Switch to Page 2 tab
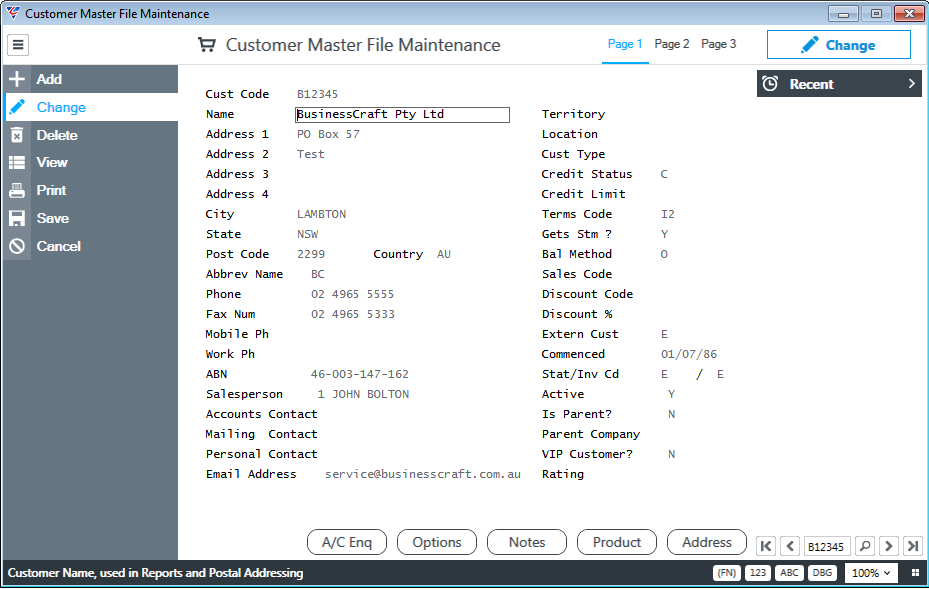 672,44
